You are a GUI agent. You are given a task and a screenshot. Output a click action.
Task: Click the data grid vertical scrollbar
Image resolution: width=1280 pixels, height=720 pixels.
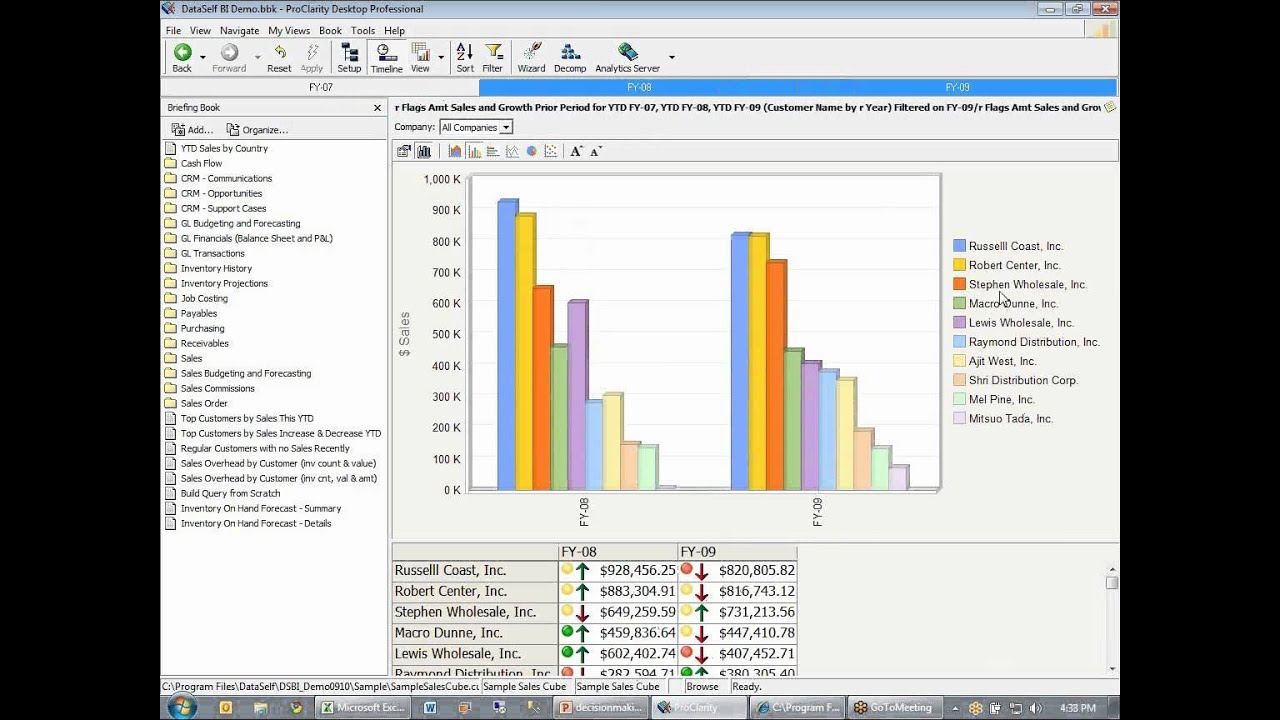click(1111, 620)
